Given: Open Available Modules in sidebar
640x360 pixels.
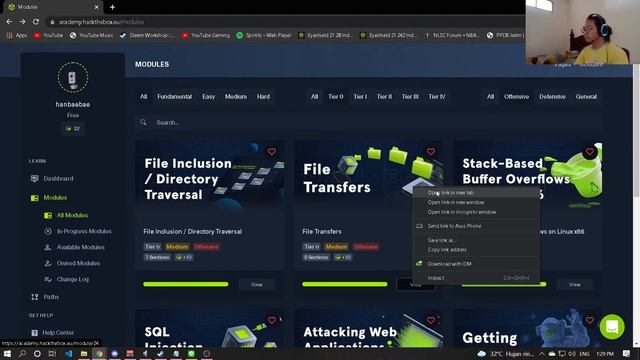Looking at the screenshot, I should point(80,247).
